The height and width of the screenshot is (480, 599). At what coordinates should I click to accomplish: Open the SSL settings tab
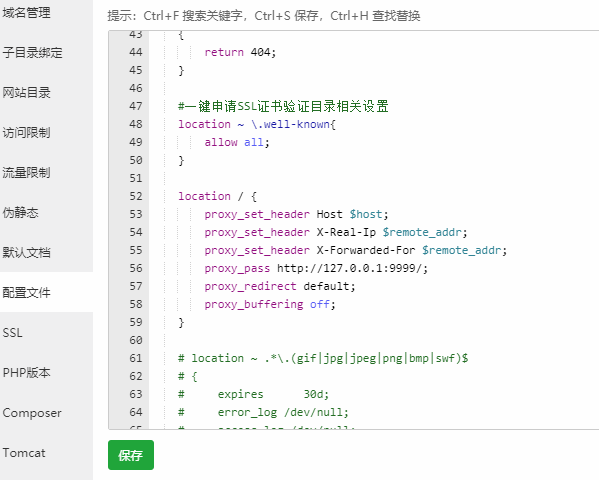[x=13, y=332]
